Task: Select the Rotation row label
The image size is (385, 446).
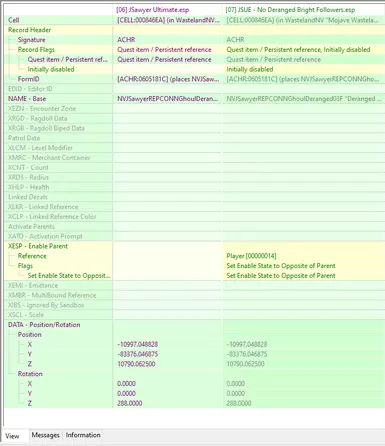Action: [x=30, y=374]
